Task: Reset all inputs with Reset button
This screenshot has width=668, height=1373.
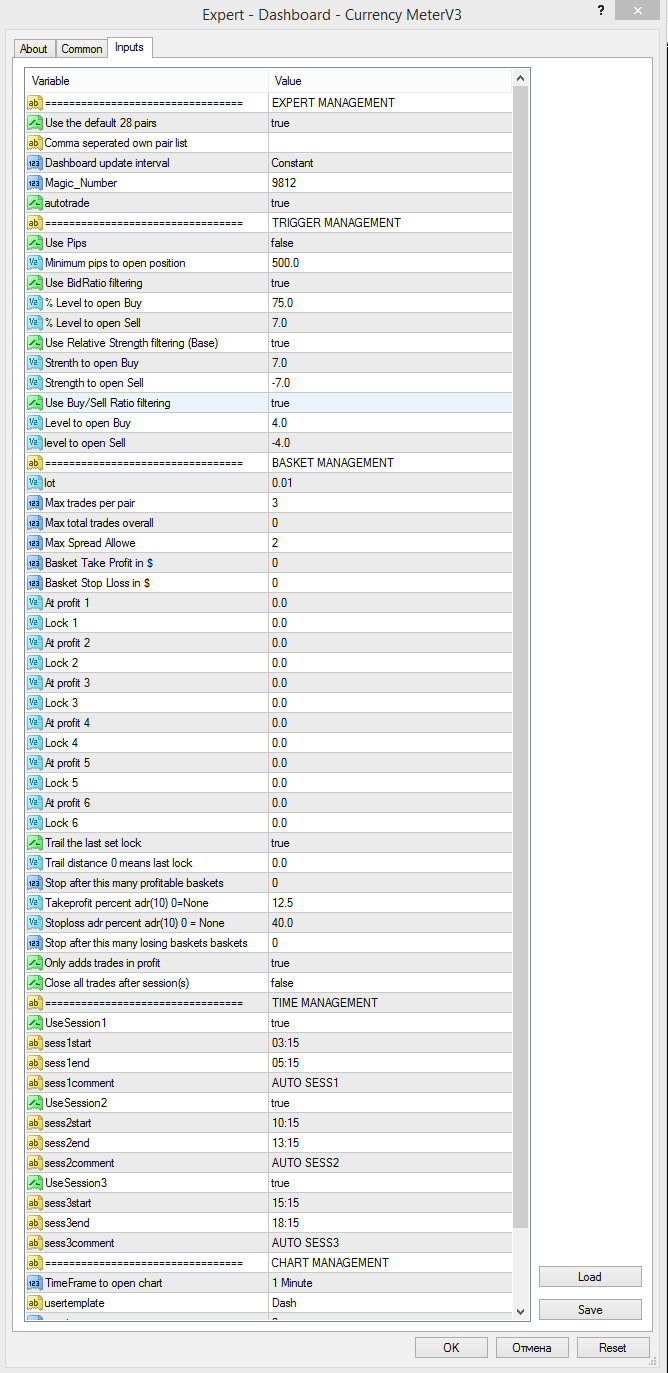Action: (613, 1348)
